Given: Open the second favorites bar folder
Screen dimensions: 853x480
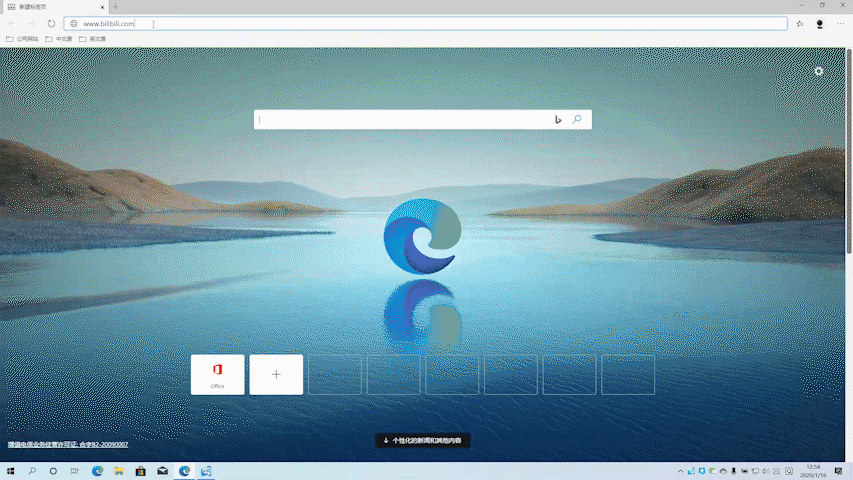Looking at the screenshot, I should (x=59, y=39).
